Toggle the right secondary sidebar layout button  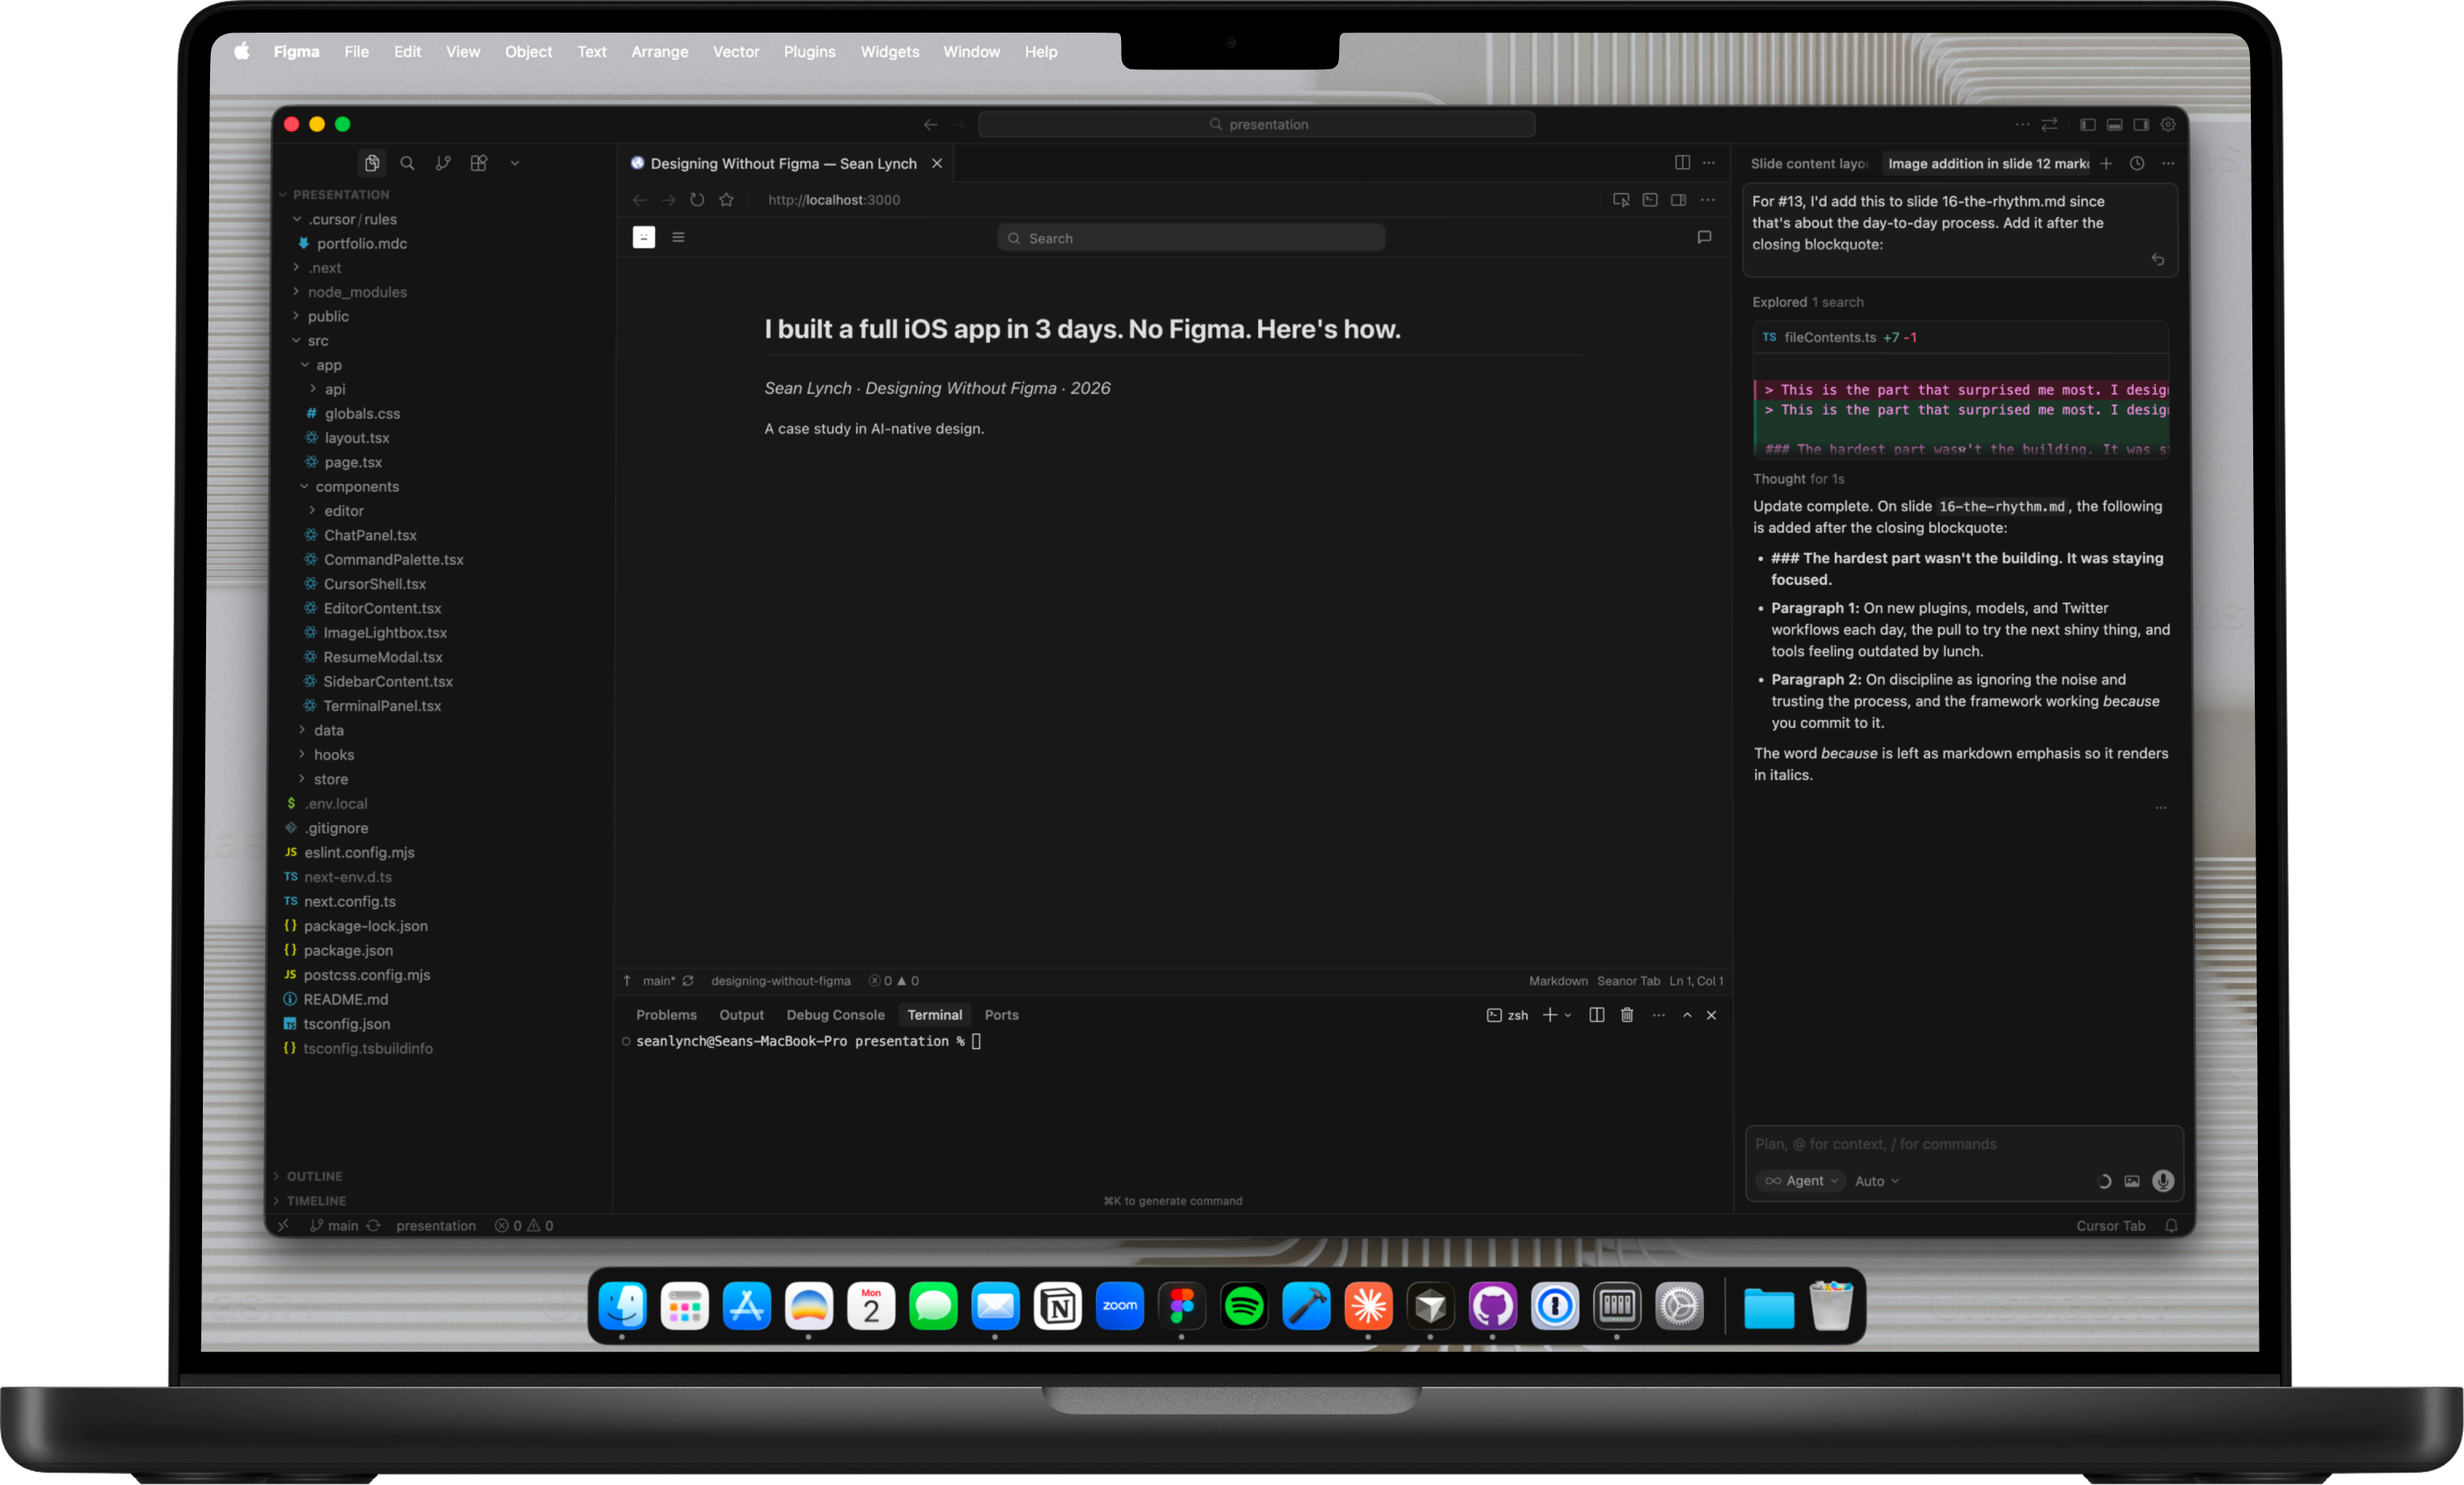click(2141, 125)
